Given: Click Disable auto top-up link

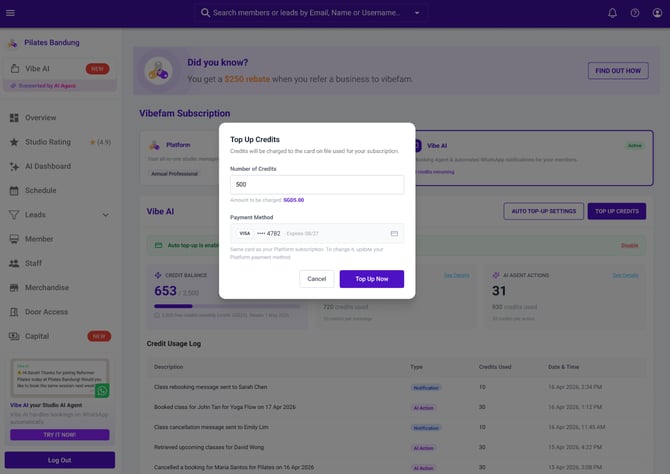Looking at the screenshot, I should click(x=629, y=245).
